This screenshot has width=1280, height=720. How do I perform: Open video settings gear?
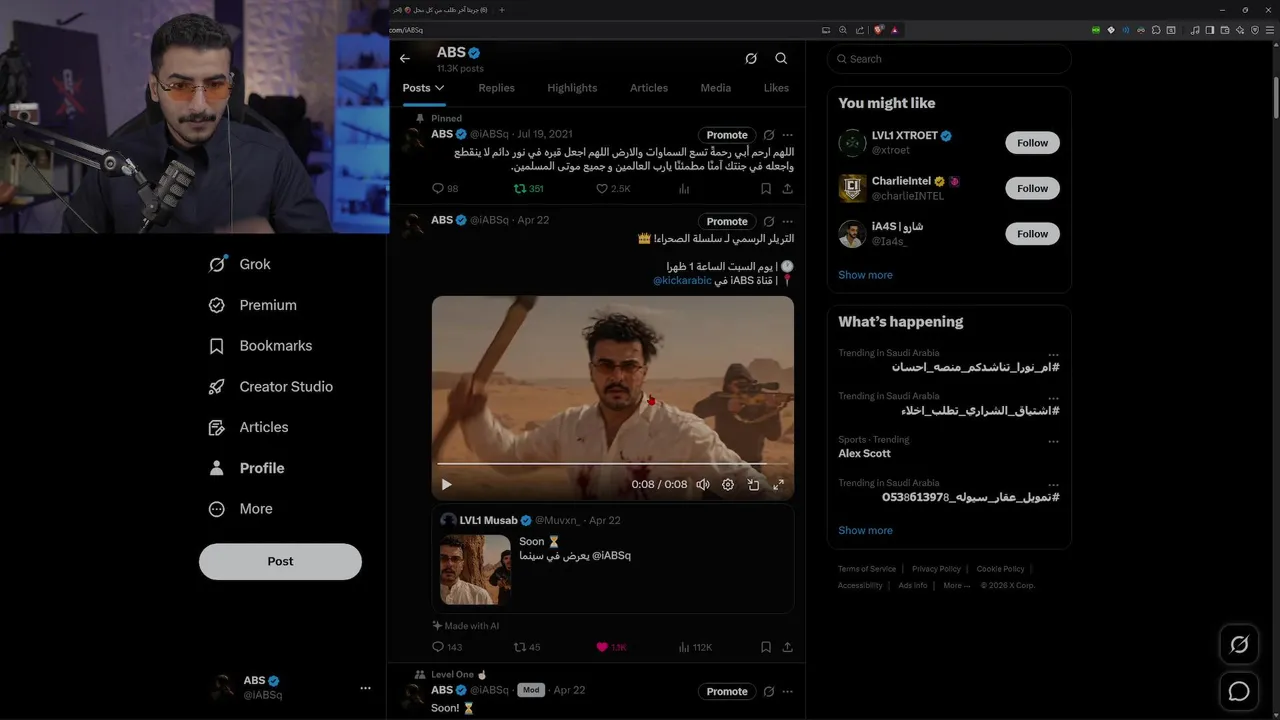(728, 484)
